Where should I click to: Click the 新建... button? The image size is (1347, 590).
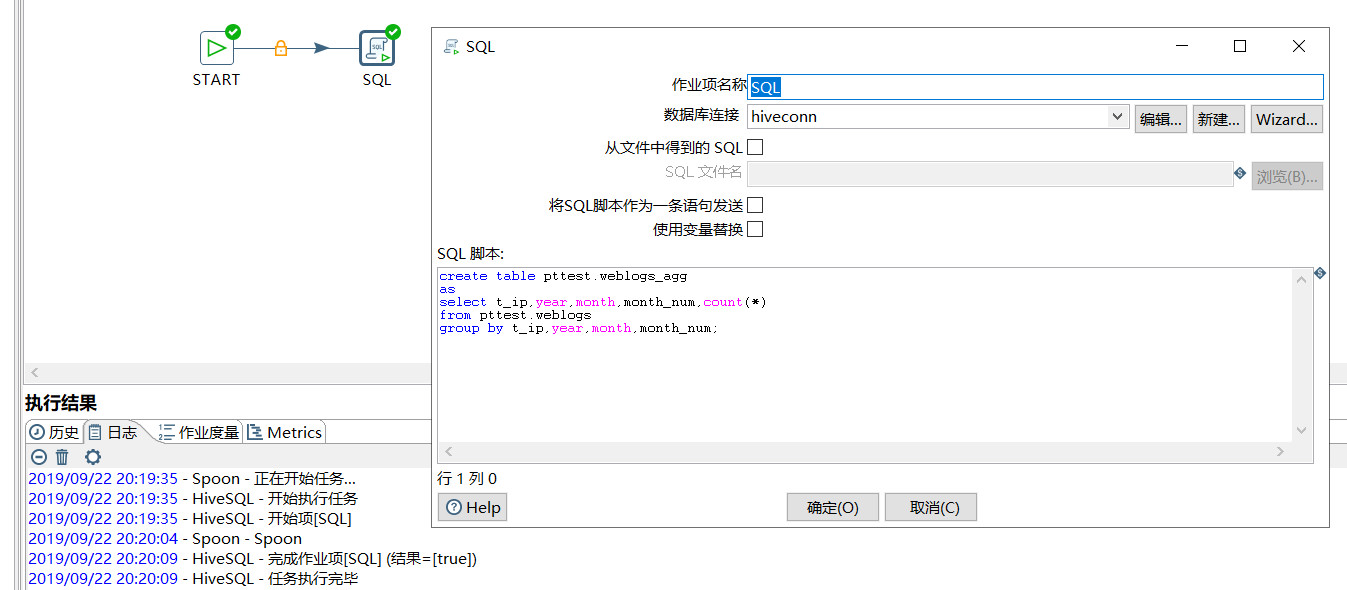pos(1218,119)
